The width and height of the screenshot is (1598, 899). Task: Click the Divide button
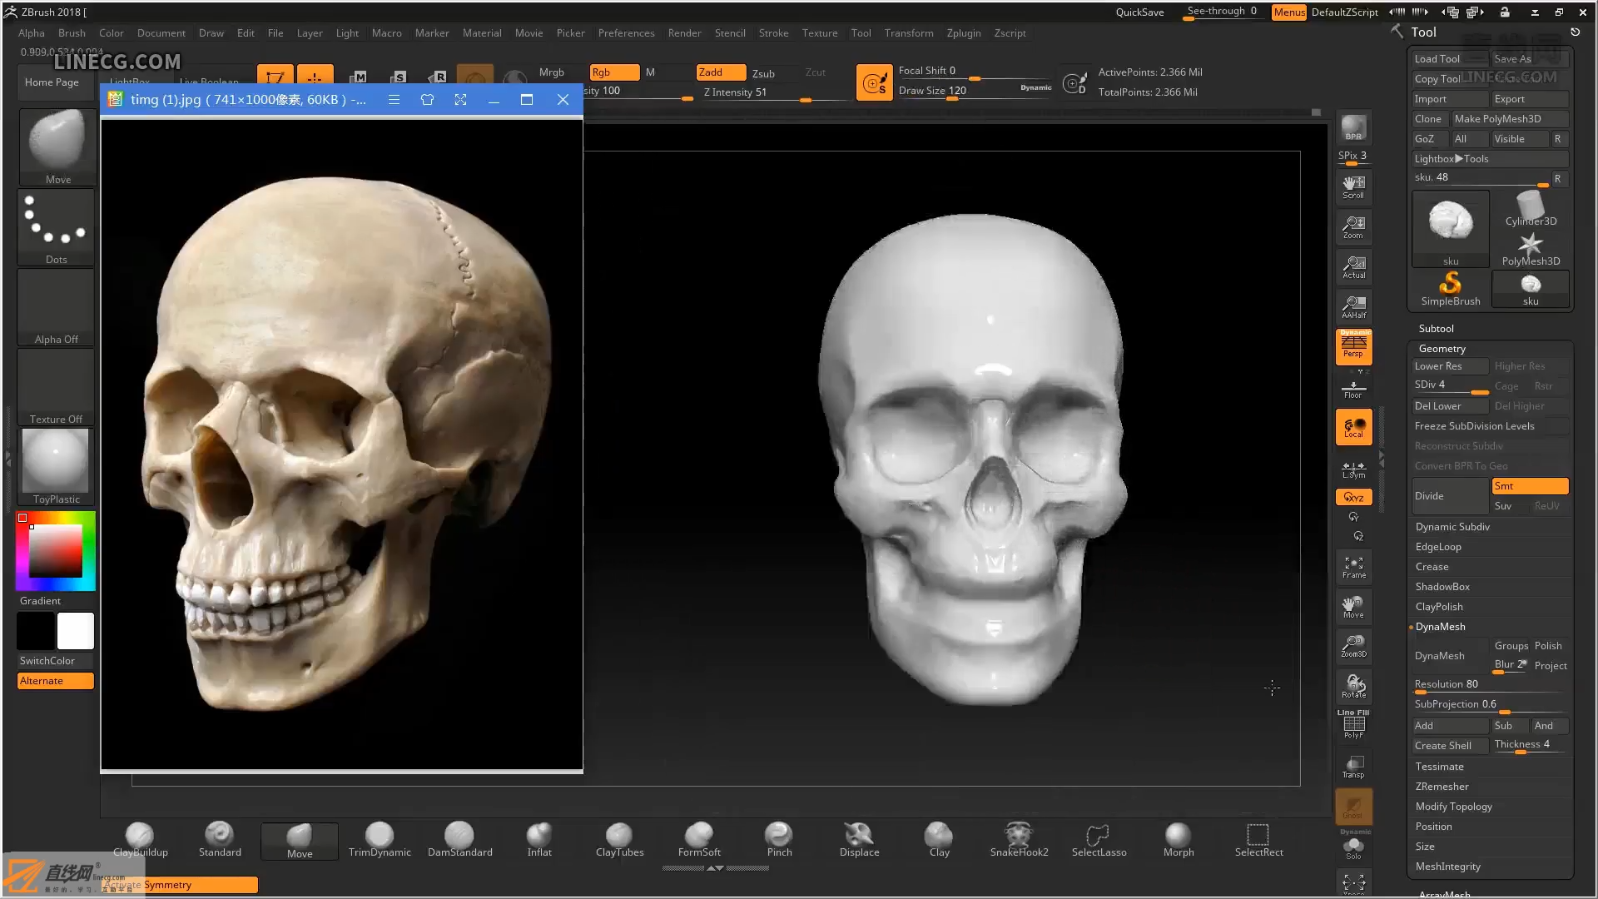pyautogui.click(x=1450, y=496)
